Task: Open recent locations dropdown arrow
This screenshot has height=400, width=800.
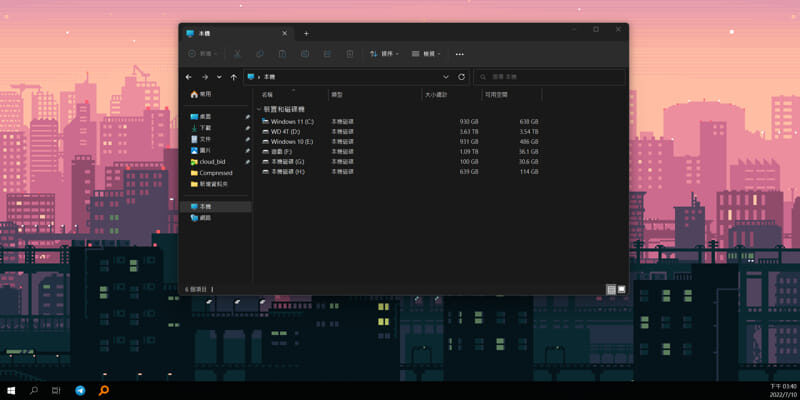Action: [219, 77]
